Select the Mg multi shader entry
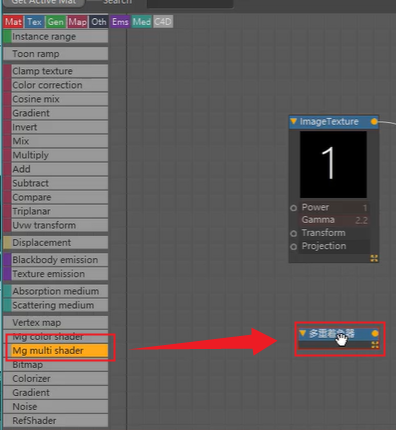396x430 pixels. [56, 351]
